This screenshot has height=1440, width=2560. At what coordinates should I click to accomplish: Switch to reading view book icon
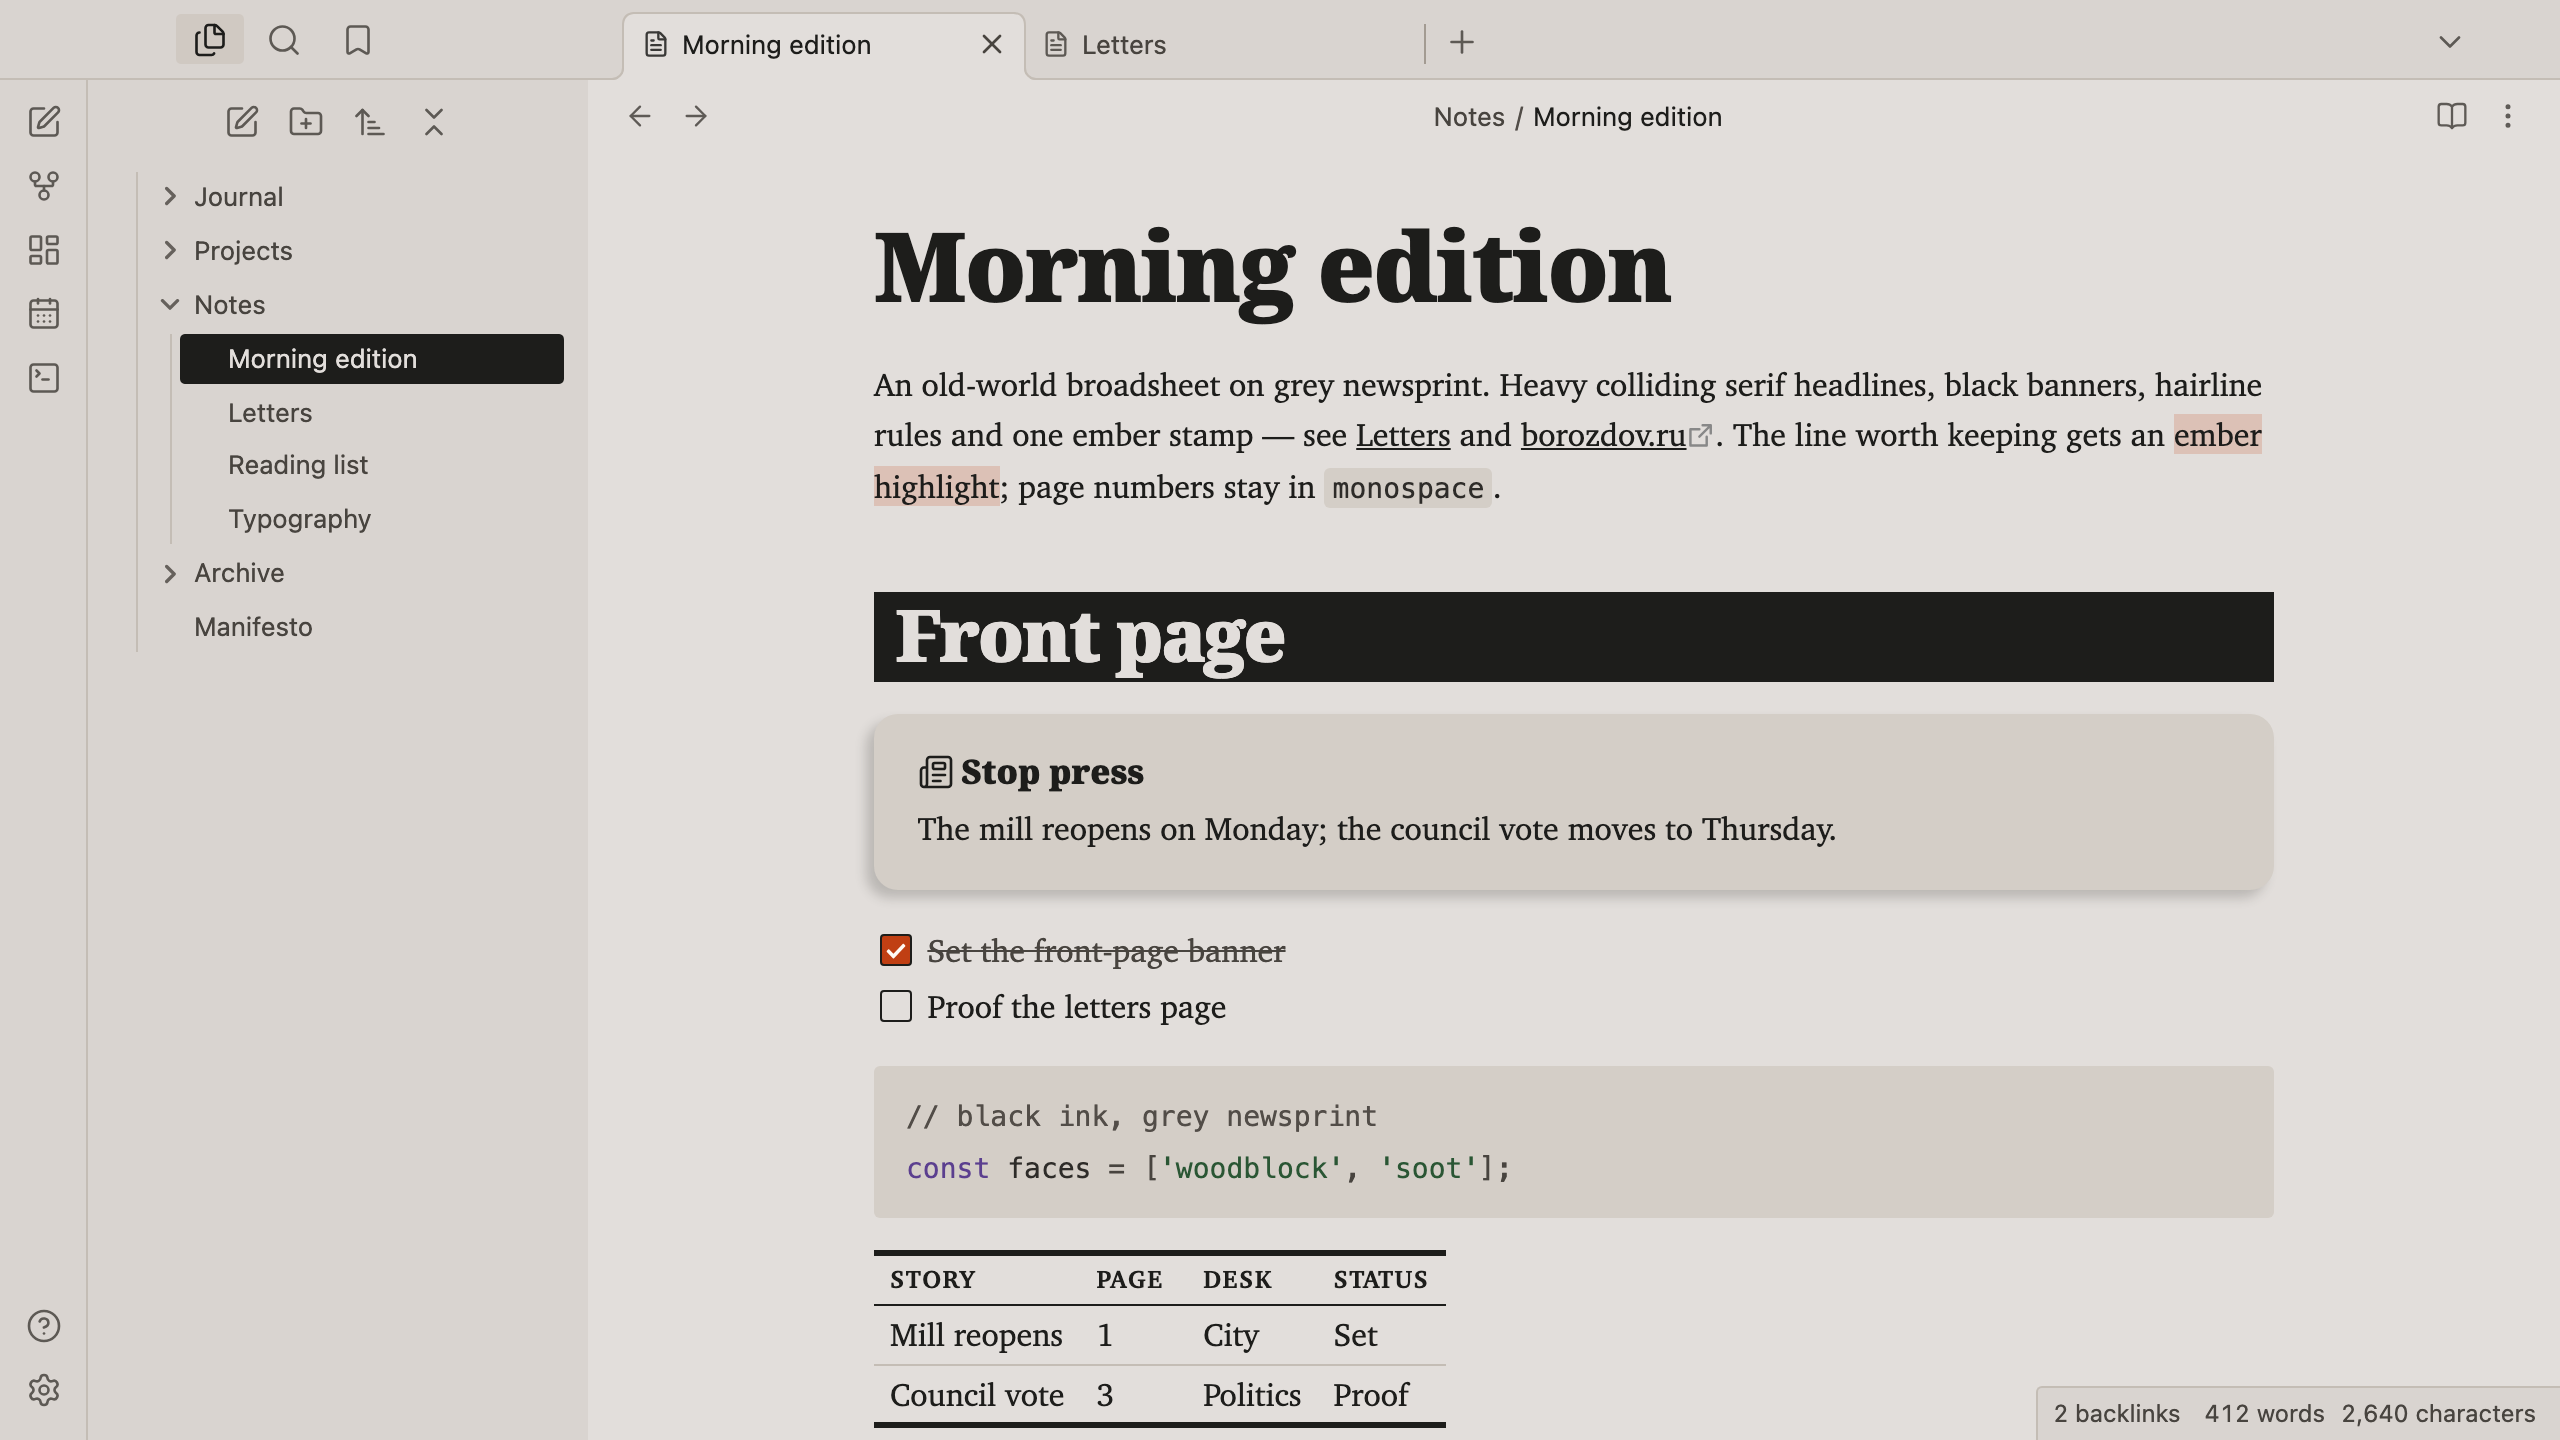2451,116
